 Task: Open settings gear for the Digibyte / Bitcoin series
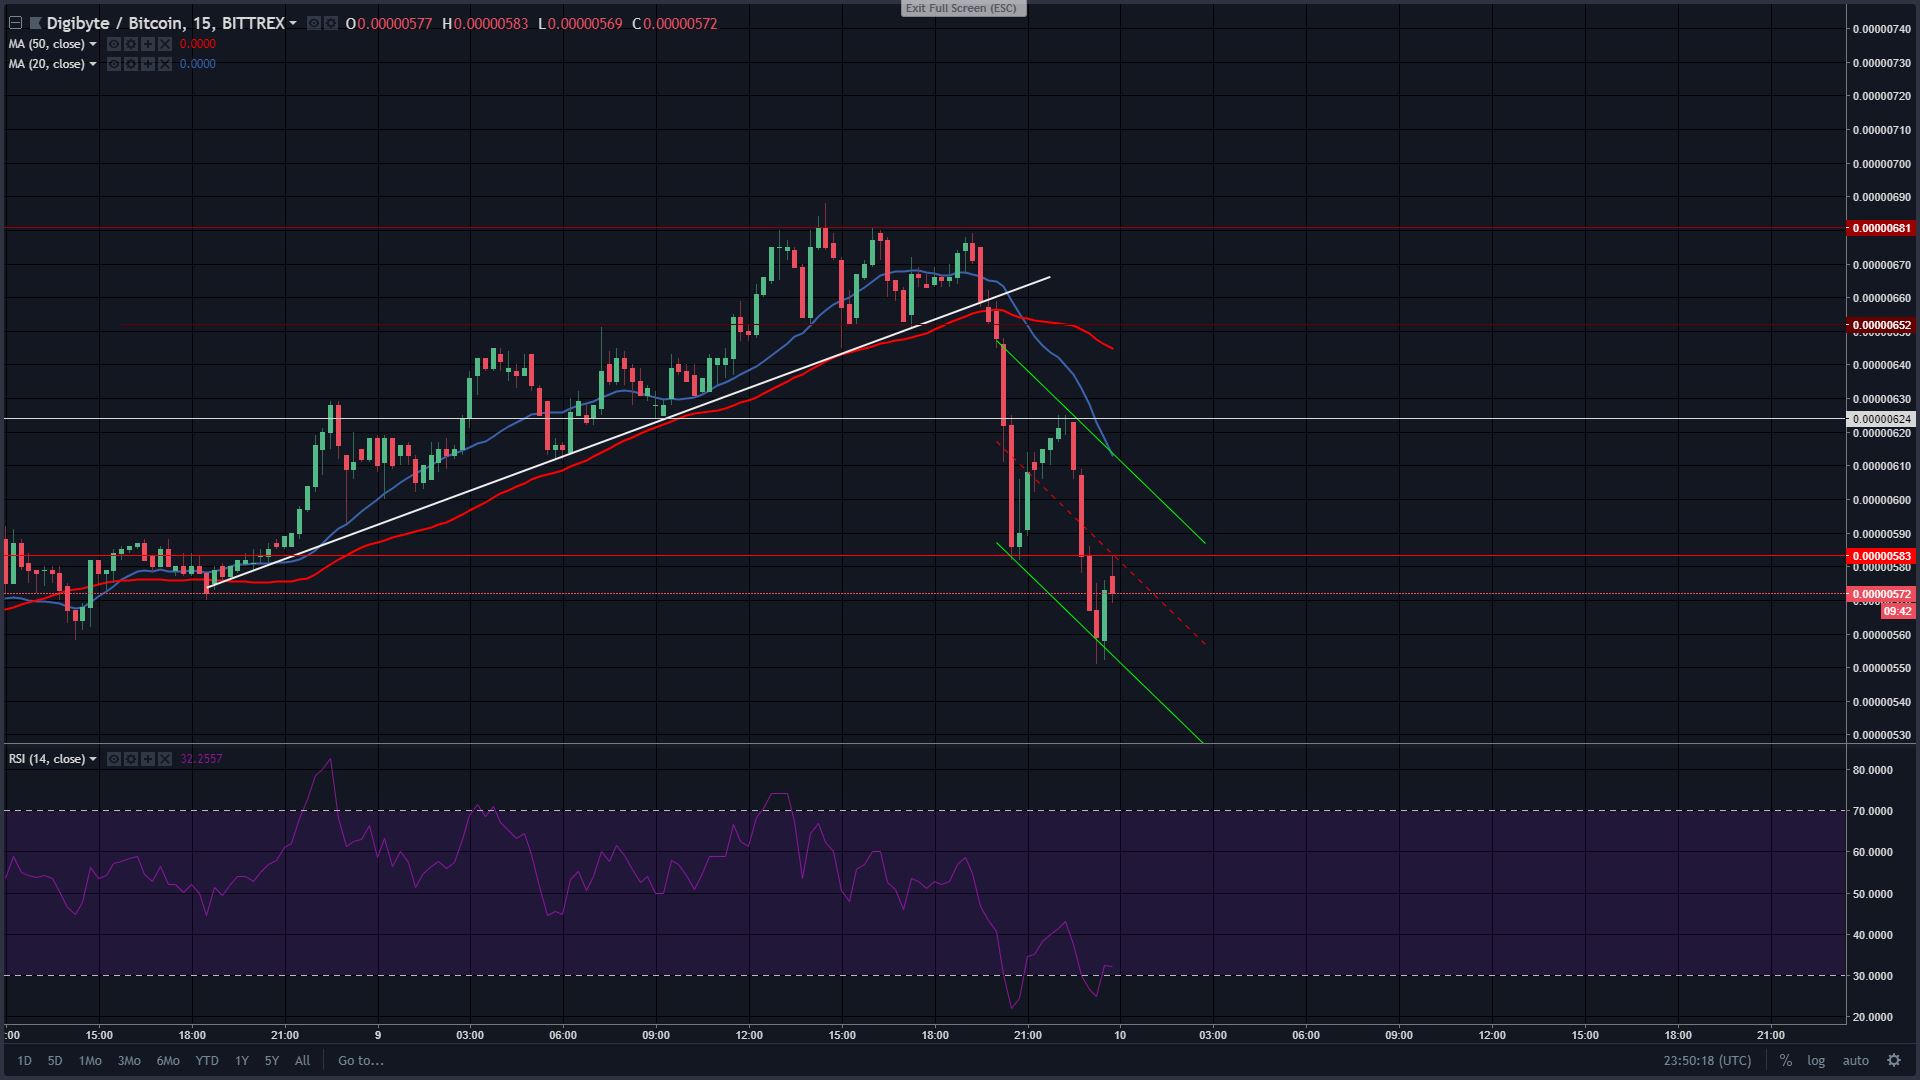pyautogui.click(x=331, y=23)
